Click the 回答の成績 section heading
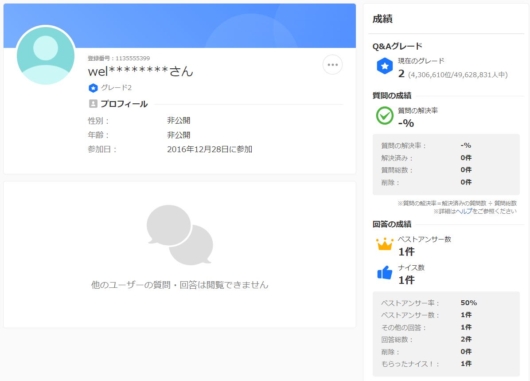Screen dimensions: 530x381 tap(392, 224)
